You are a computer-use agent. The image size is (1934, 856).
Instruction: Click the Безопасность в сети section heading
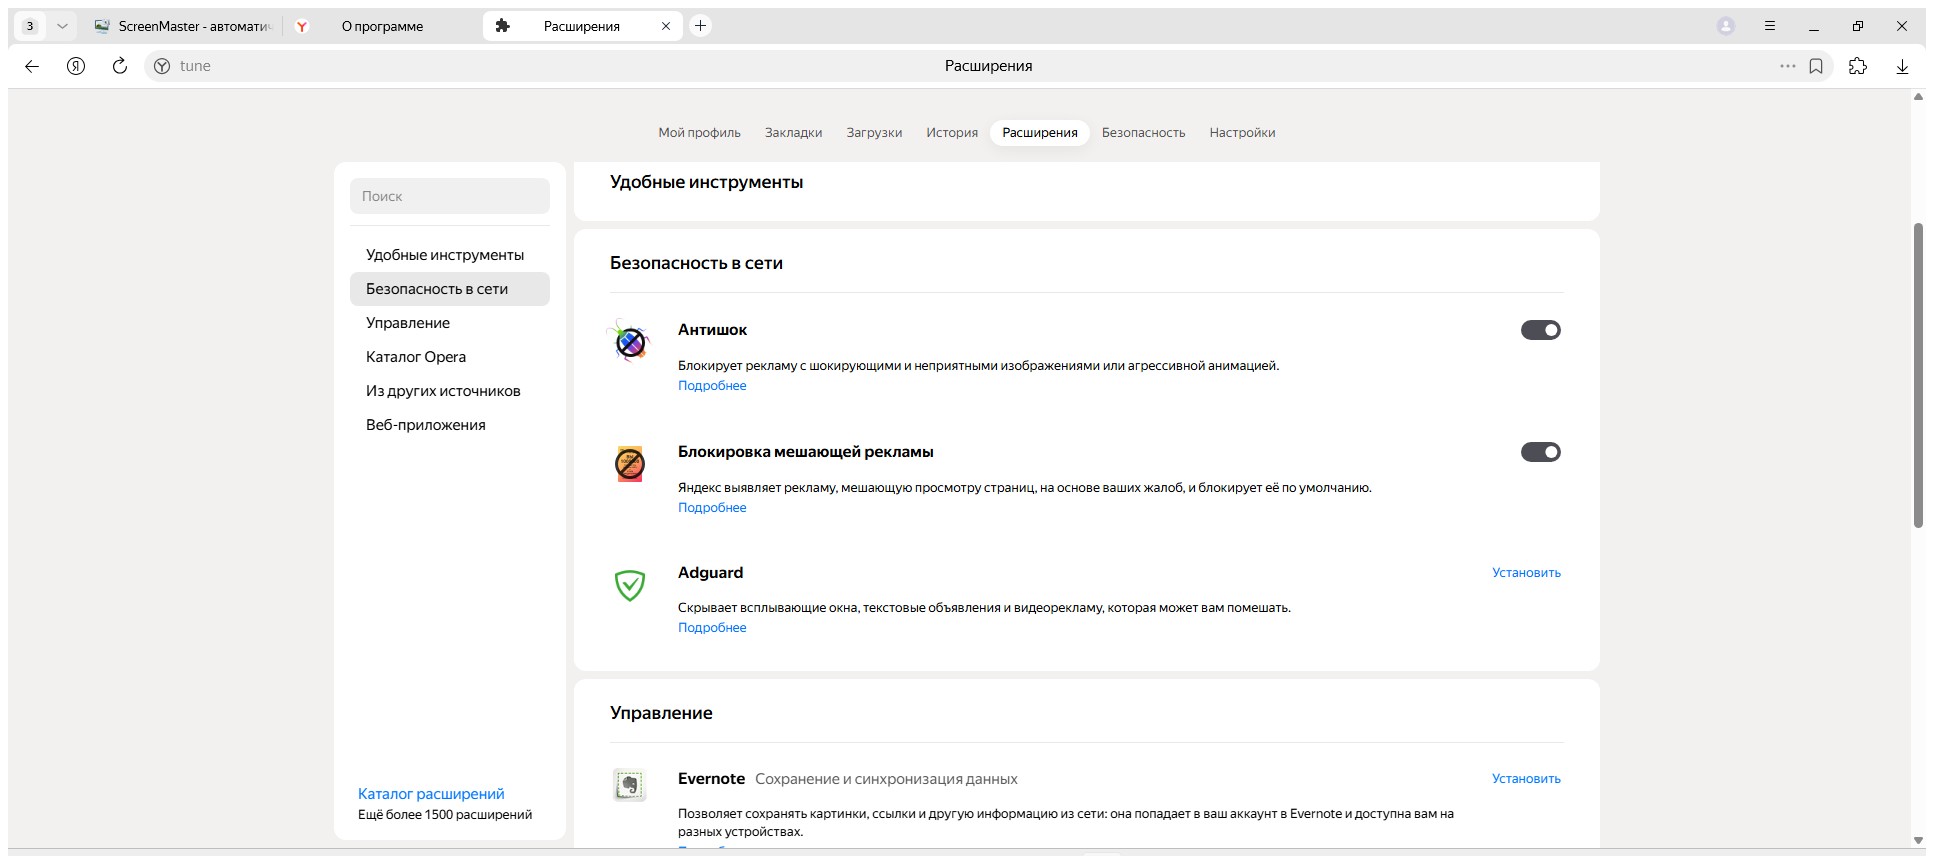[x=696, y=263]
